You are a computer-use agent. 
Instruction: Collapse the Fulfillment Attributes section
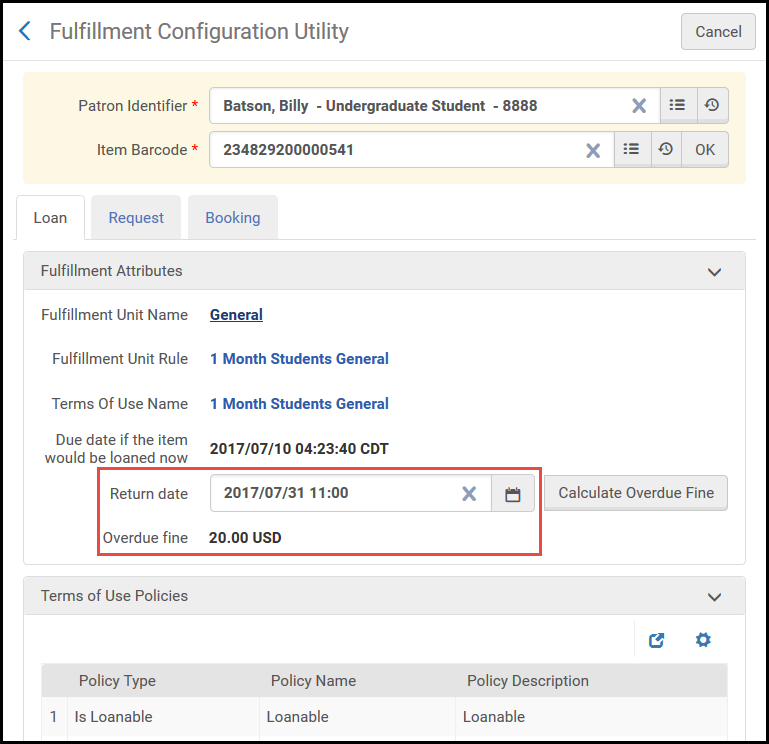[715, 272]
